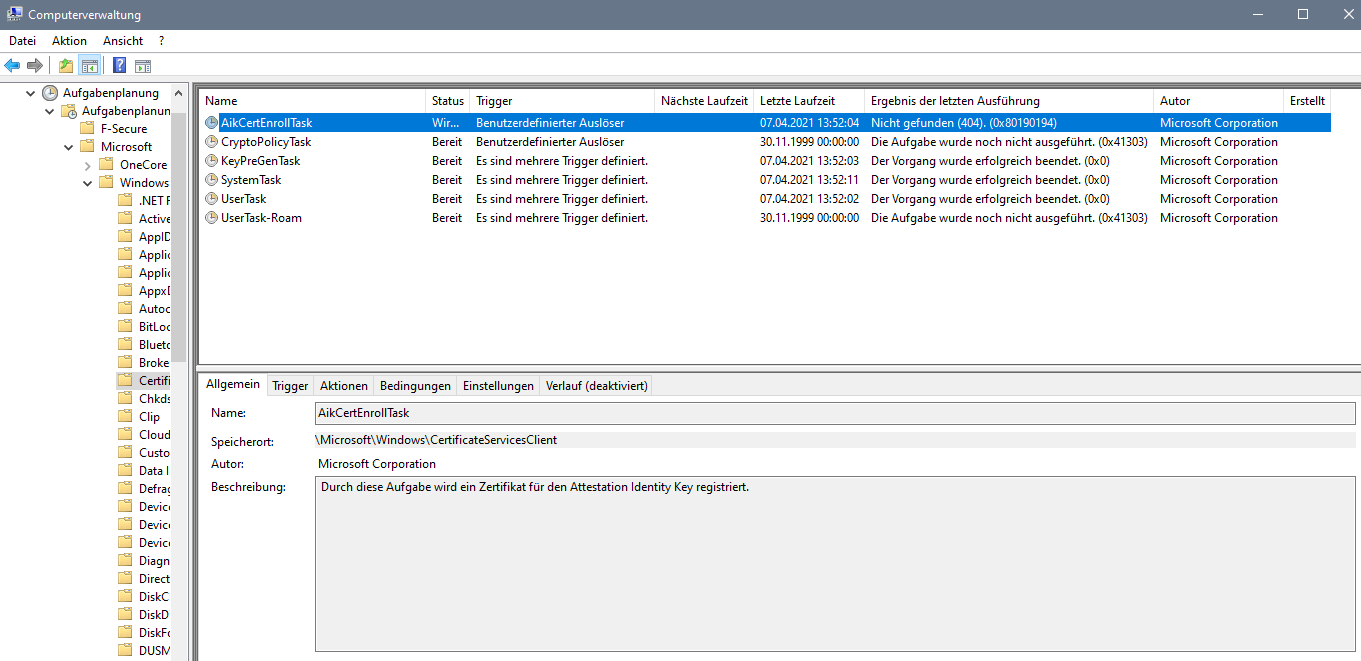Select the Diagn folder in tree
Screen dimensions: 1361x661
[154, 561]
